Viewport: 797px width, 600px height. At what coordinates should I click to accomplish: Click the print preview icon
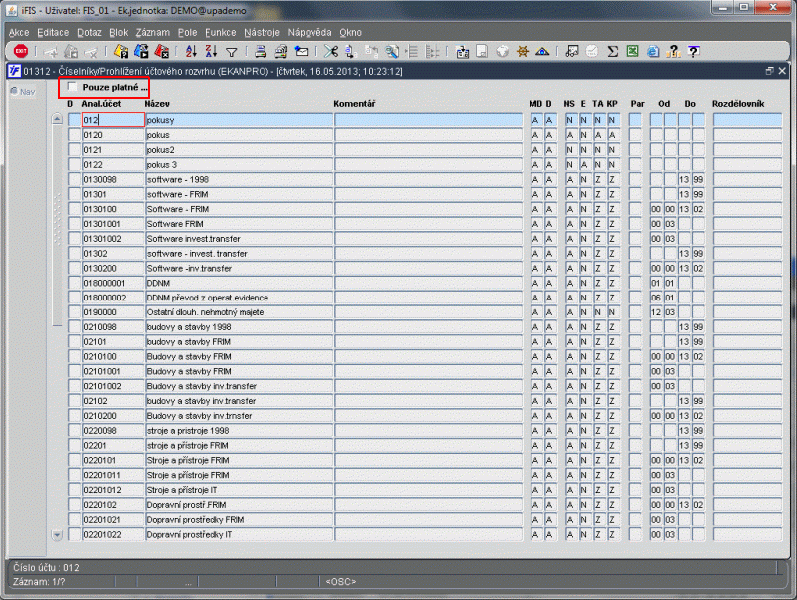[x=281, y=51]
